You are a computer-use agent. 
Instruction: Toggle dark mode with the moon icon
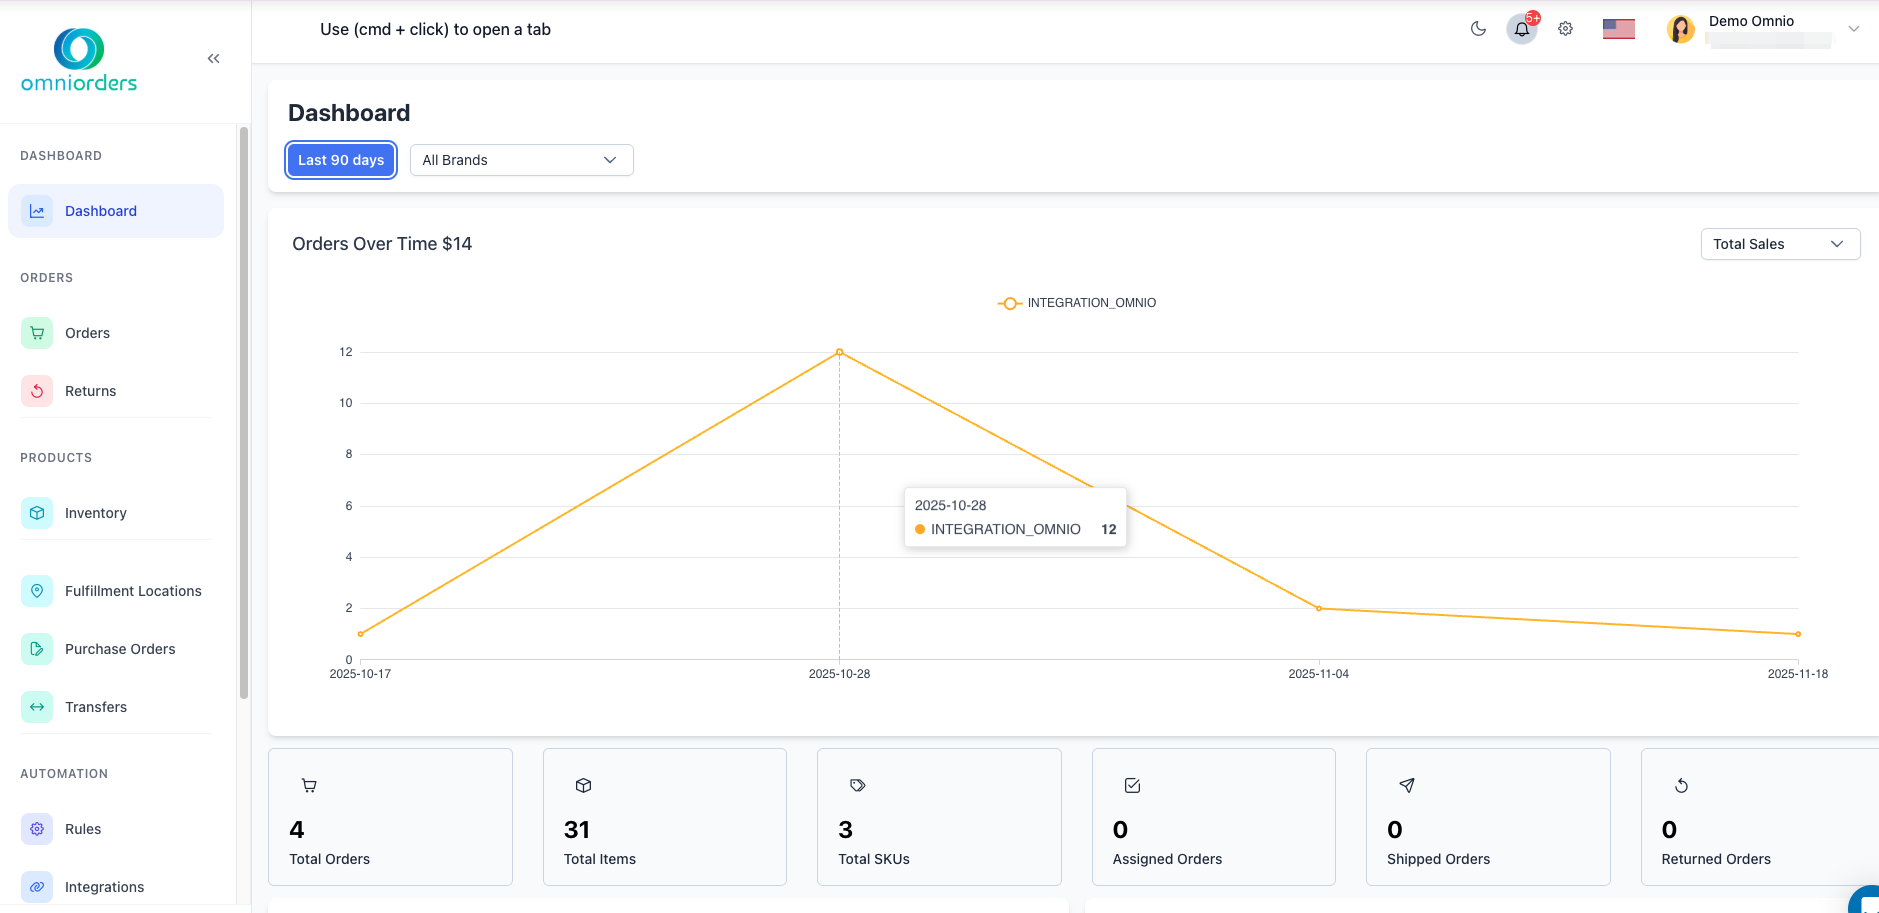(x=1478, y=28)
